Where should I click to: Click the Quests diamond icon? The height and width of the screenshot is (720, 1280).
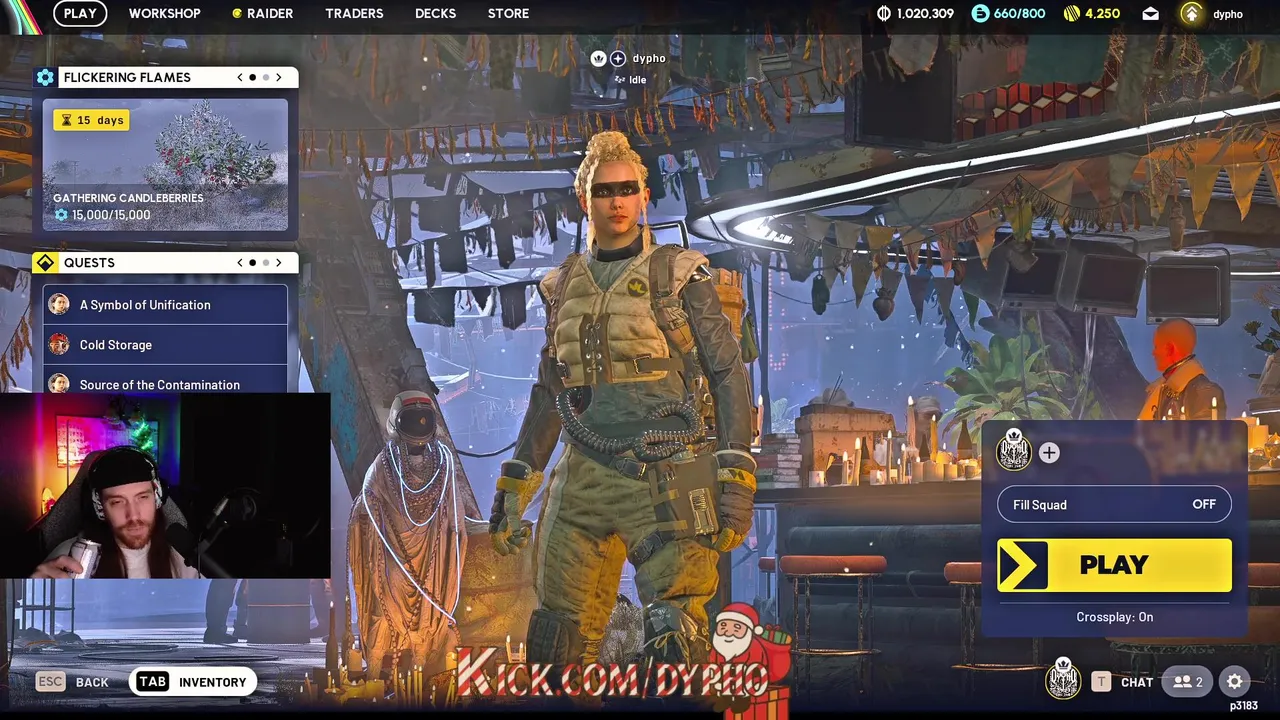(x=45, y=262)
